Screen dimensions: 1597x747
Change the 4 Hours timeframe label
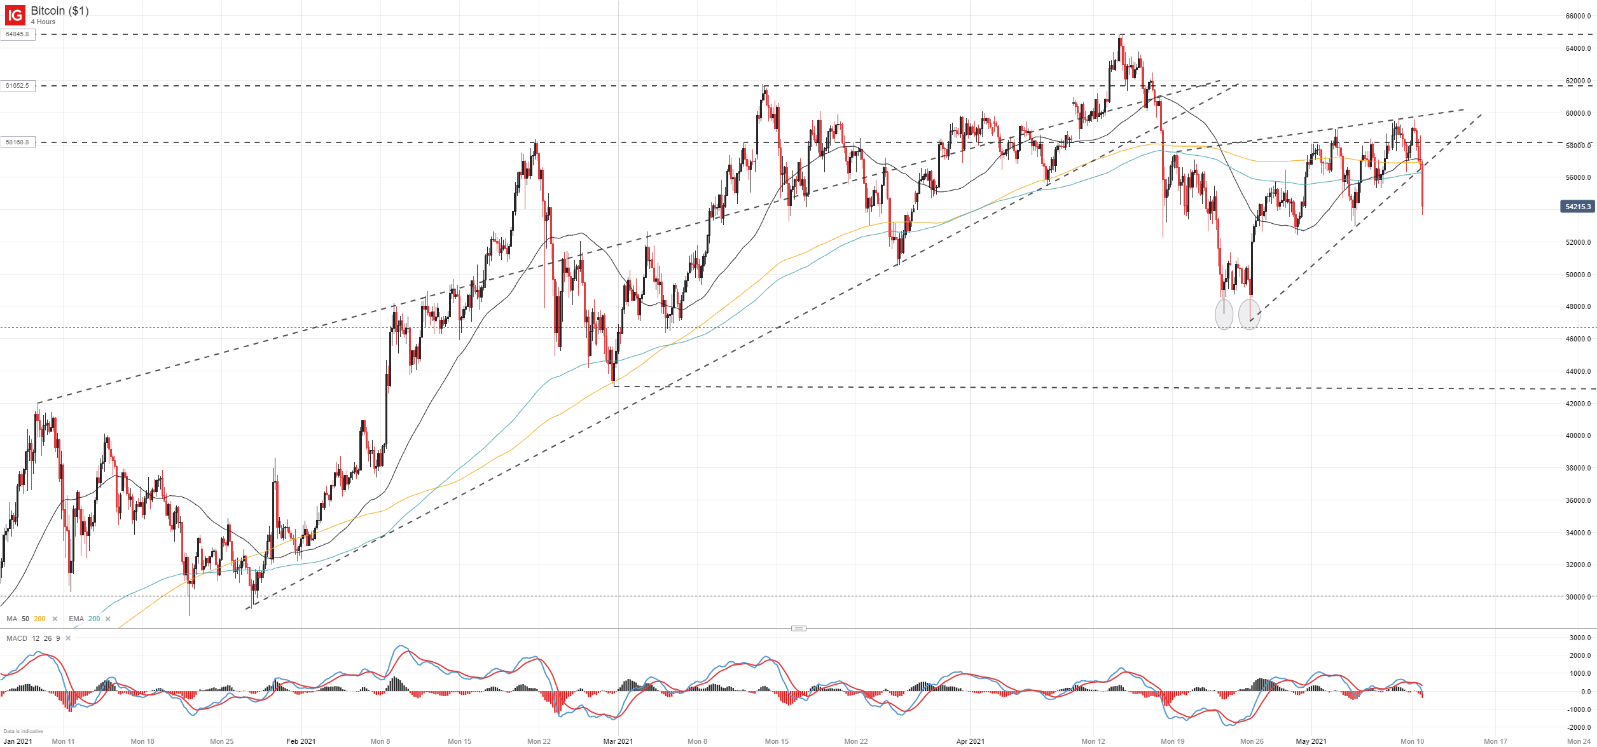click(44, 21)
